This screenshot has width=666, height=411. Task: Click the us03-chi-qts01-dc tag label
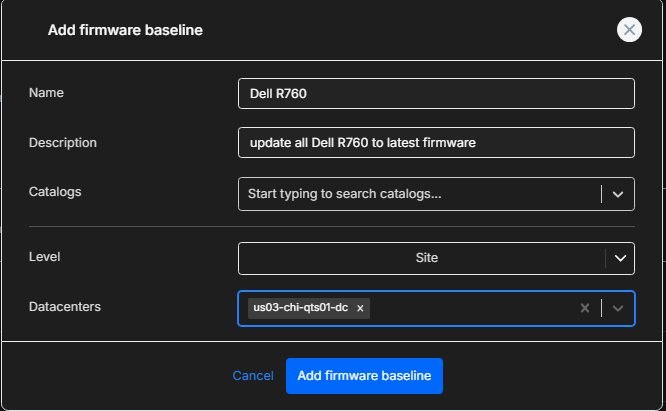tap(300, 308)
